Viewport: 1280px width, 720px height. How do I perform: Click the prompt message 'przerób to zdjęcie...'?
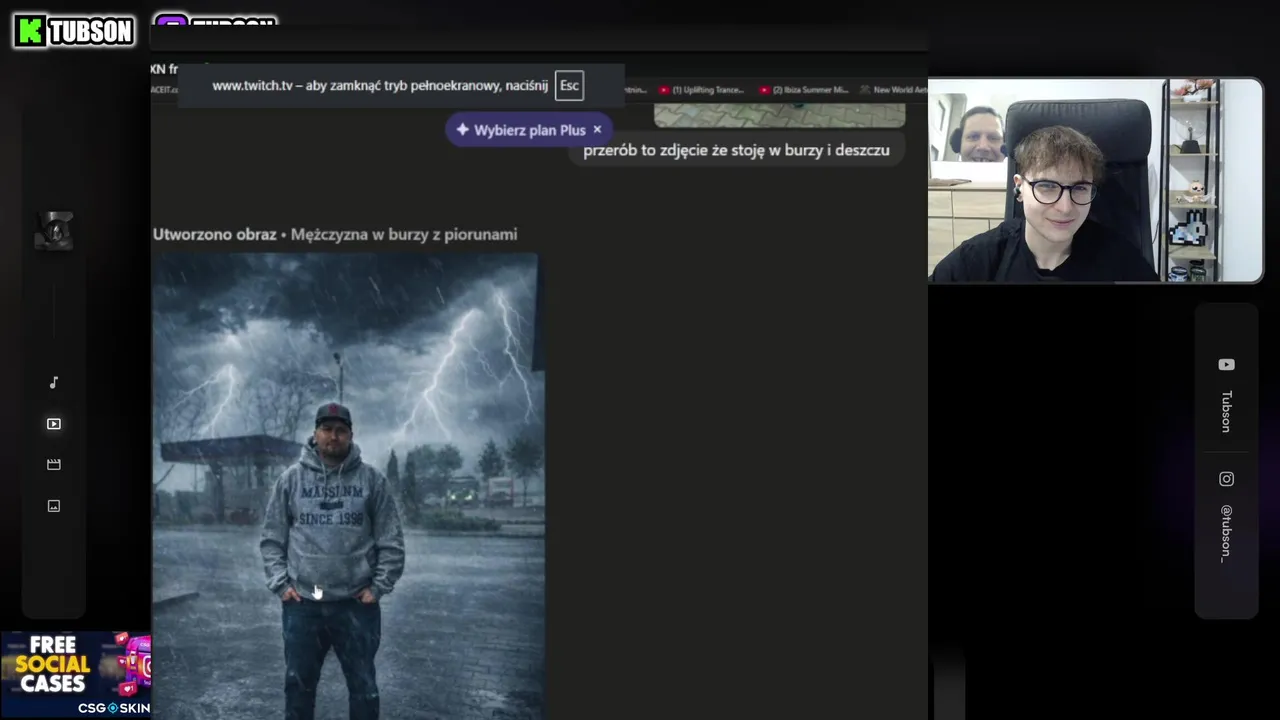tap(736, 150)
